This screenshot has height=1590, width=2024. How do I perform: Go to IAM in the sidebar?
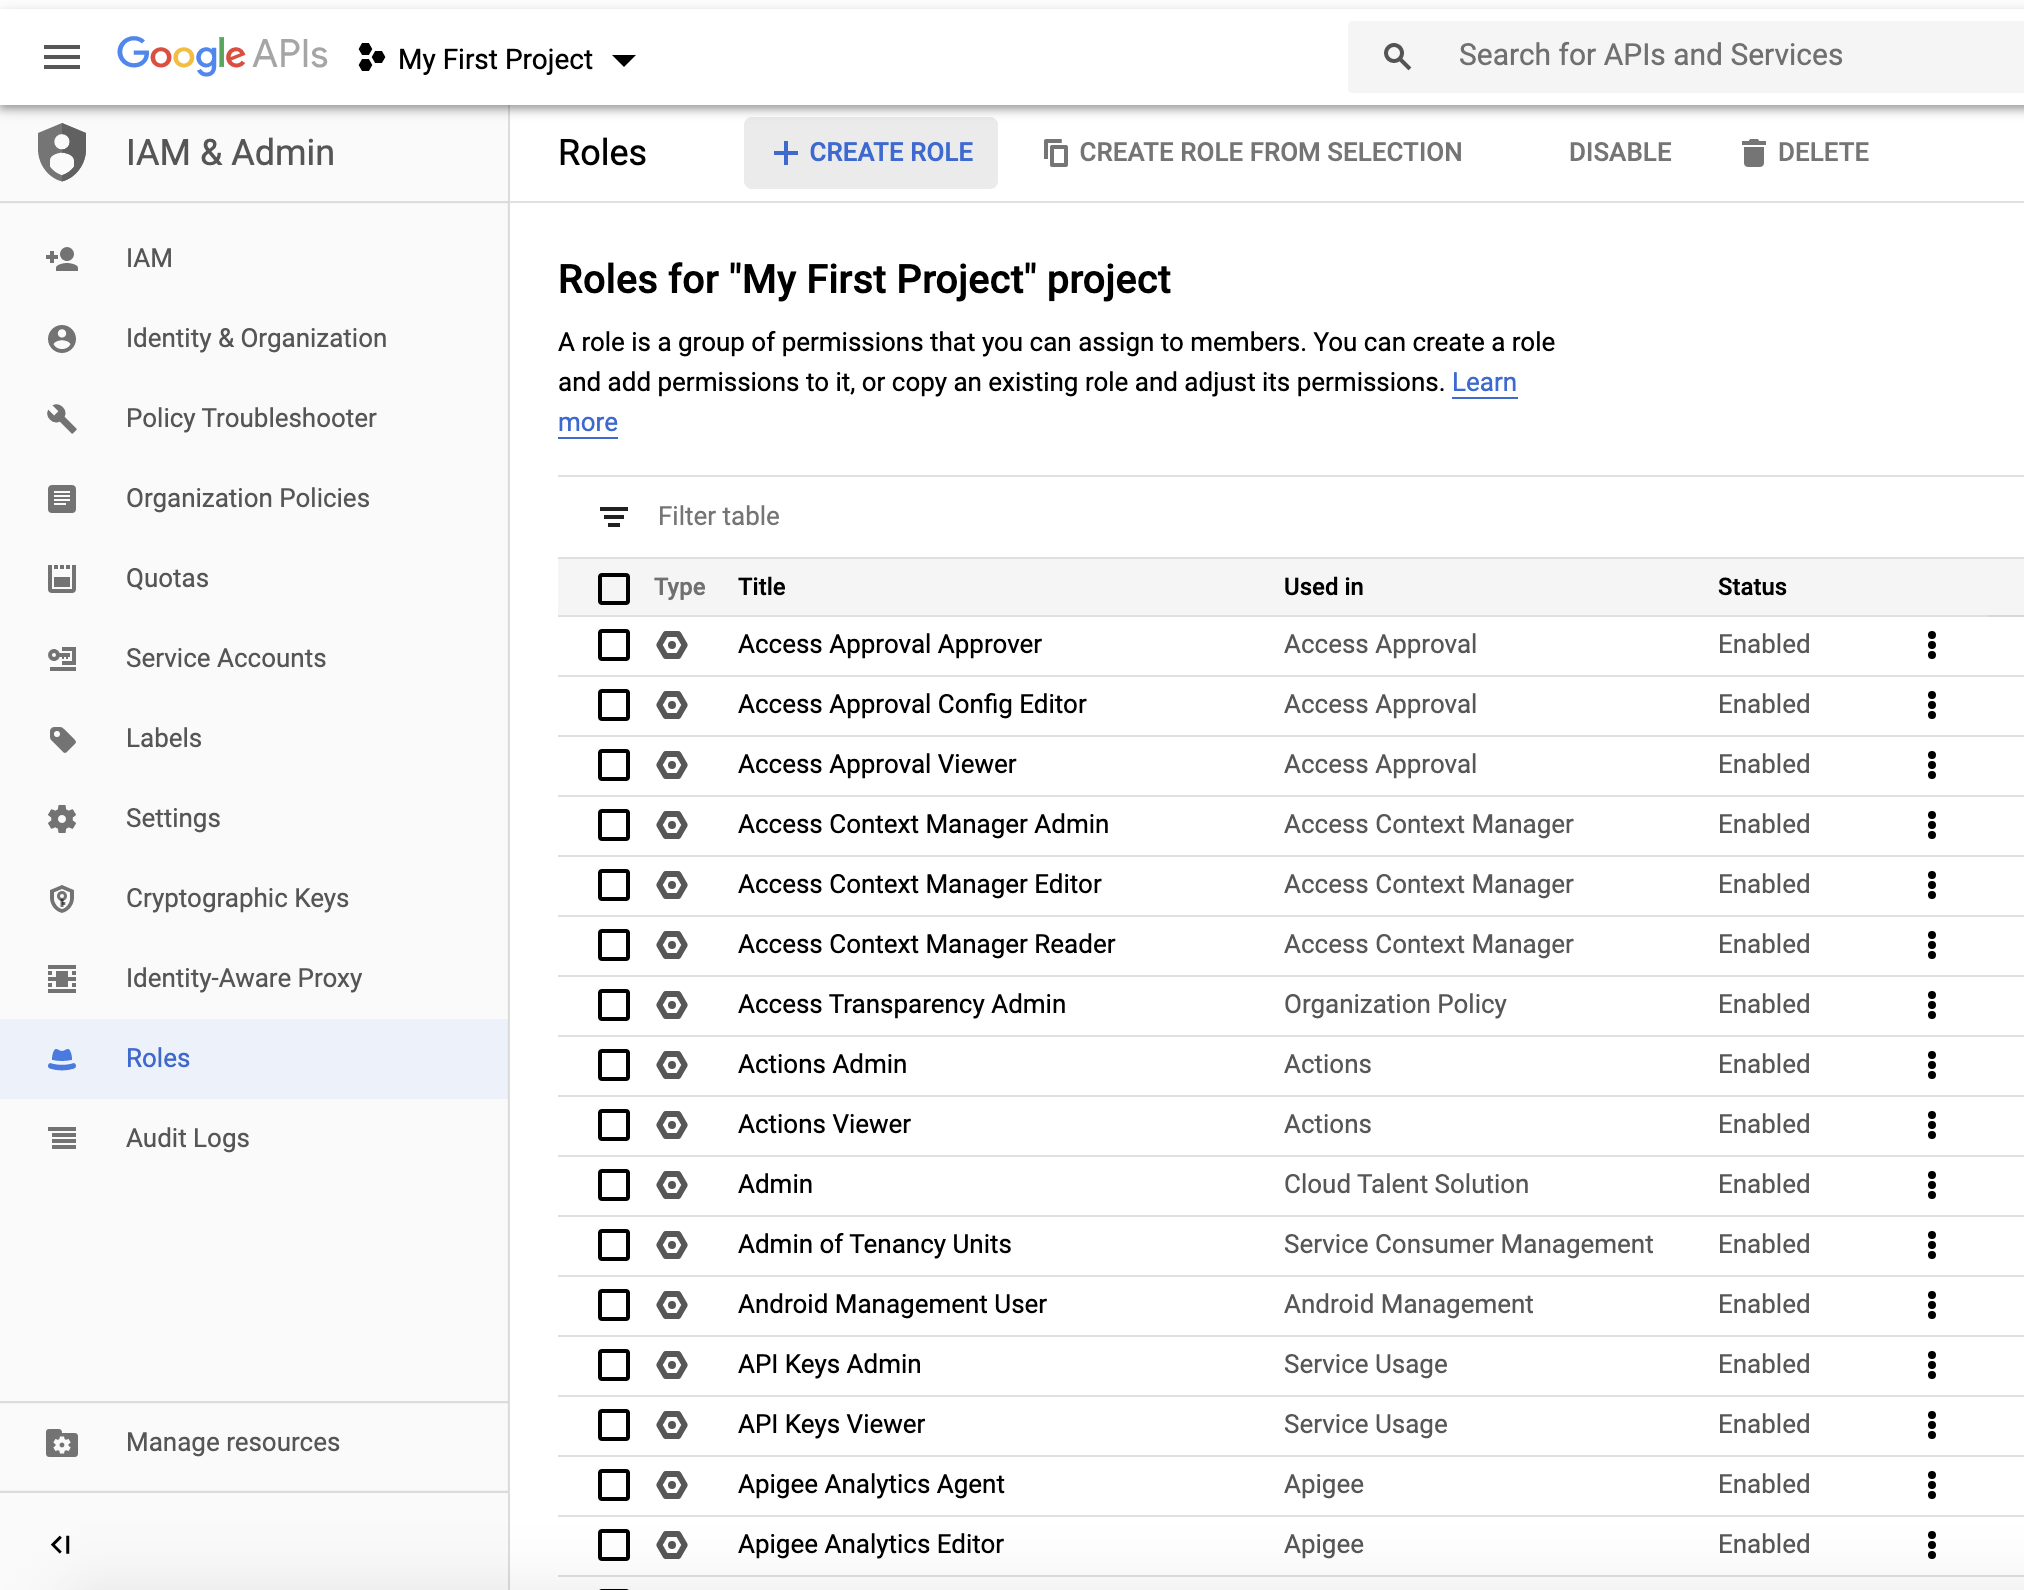tap(254, 259)
